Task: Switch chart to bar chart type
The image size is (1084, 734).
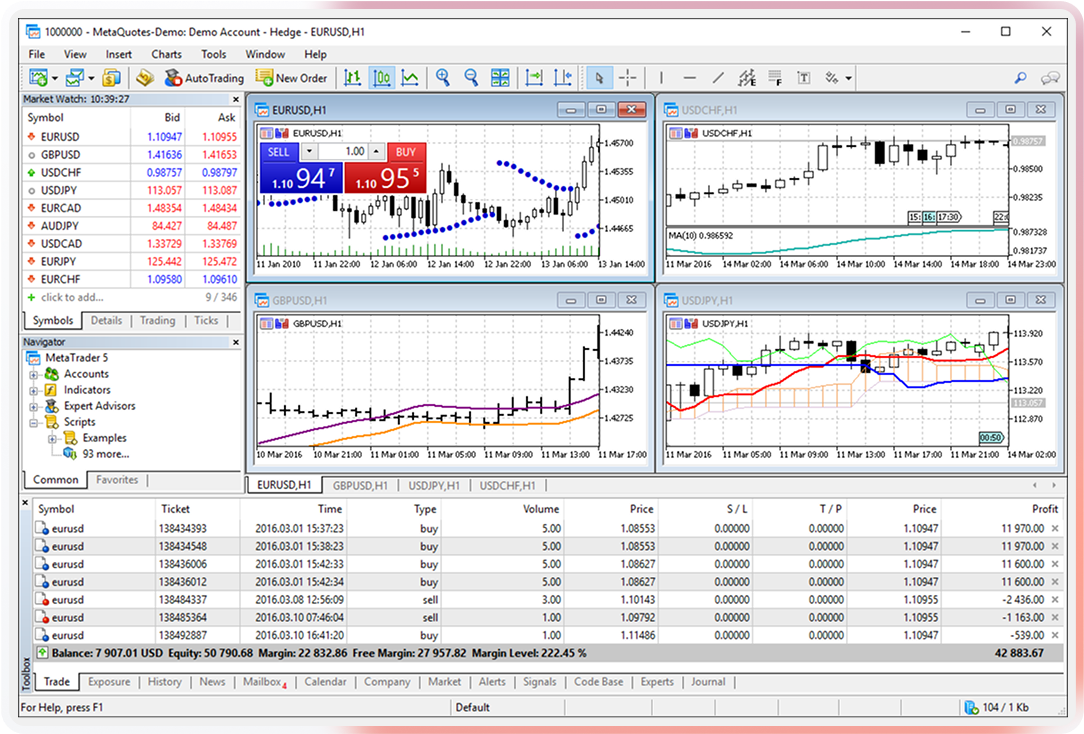Action: [x=353, y=78]
